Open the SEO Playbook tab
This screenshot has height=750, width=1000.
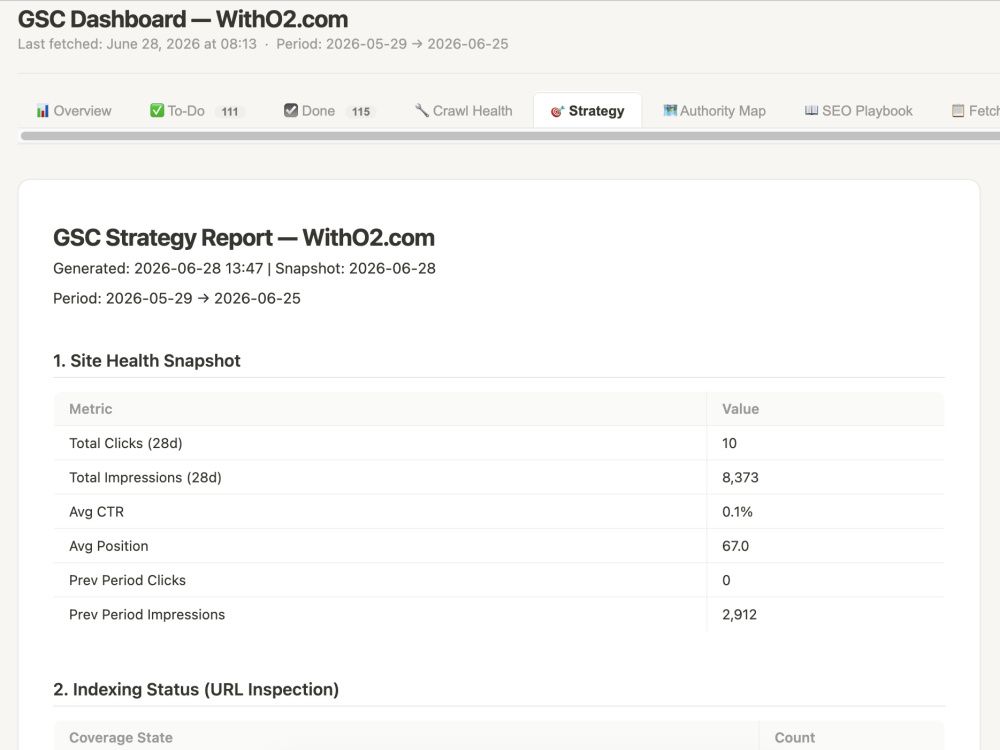[858, 111]
